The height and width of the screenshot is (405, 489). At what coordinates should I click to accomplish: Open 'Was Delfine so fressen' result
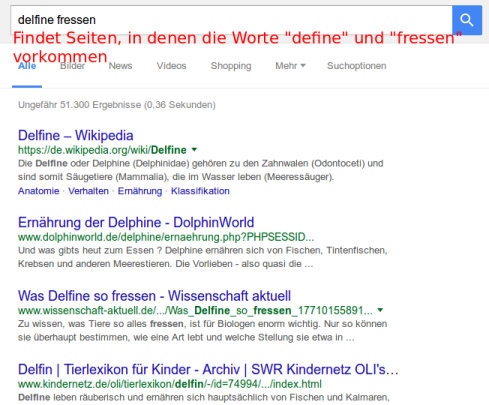154,296
